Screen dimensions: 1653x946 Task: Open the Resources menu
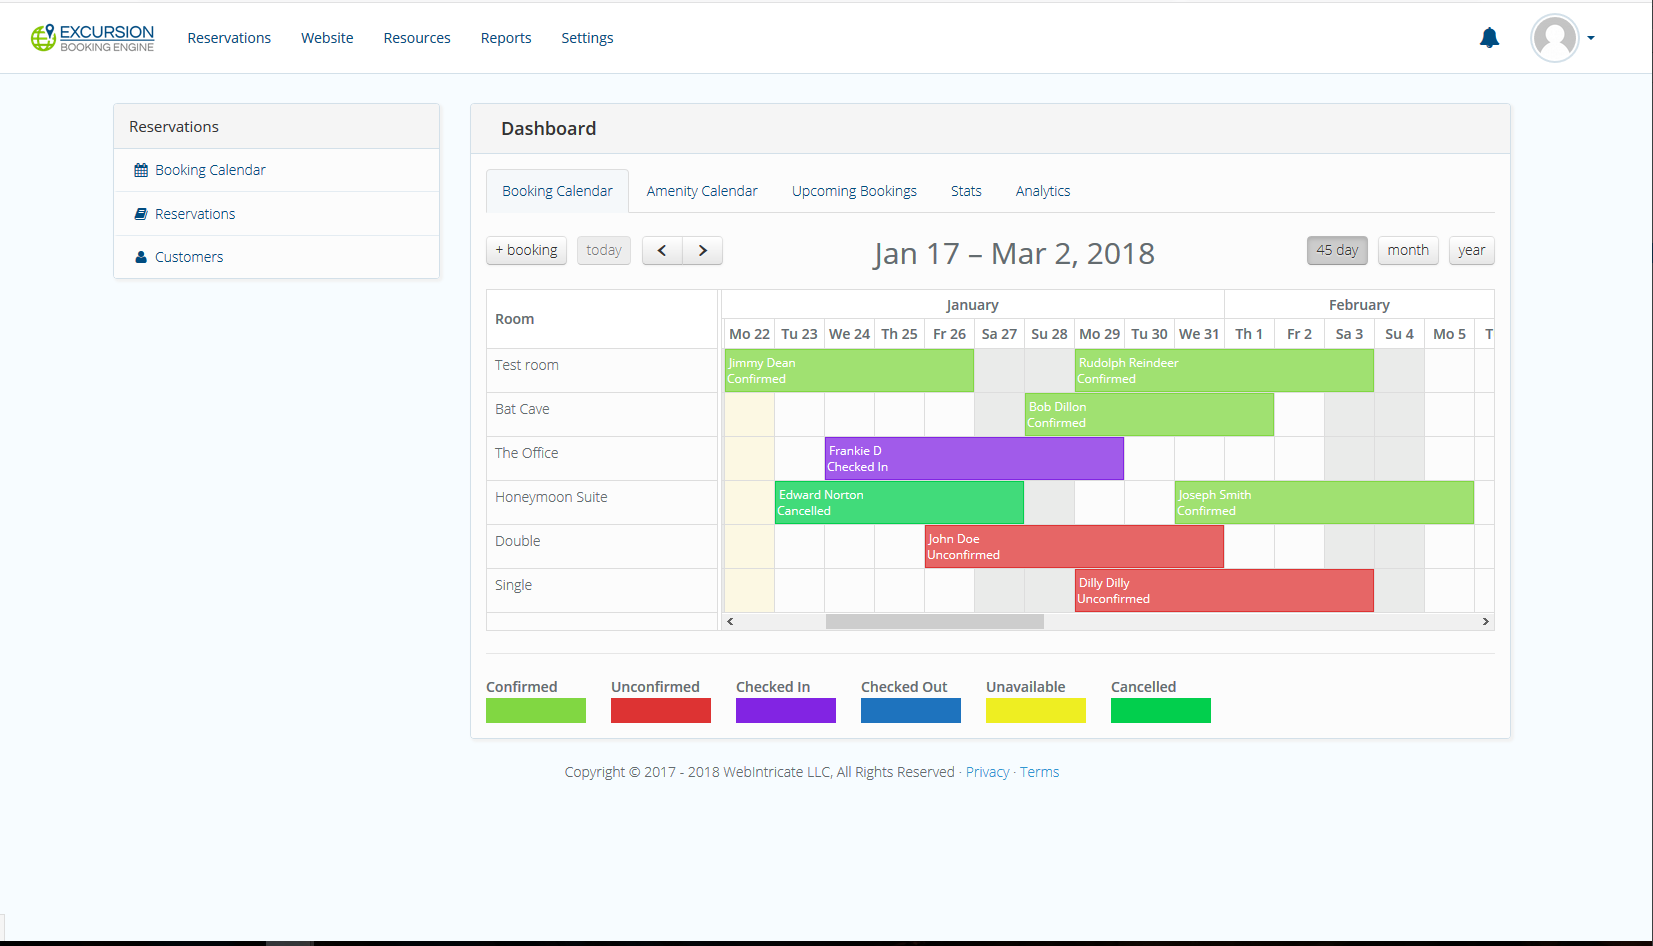pyautogui.click(x=417, y=38)
